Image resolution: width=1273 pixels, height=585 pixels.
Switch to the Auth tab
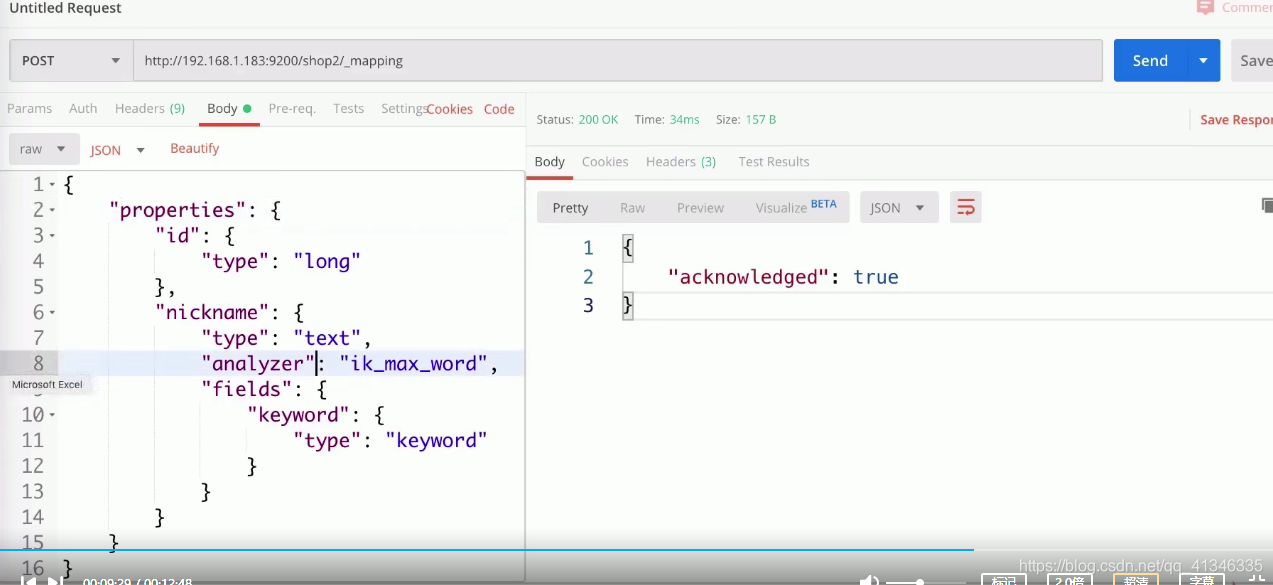click(83, 108)
